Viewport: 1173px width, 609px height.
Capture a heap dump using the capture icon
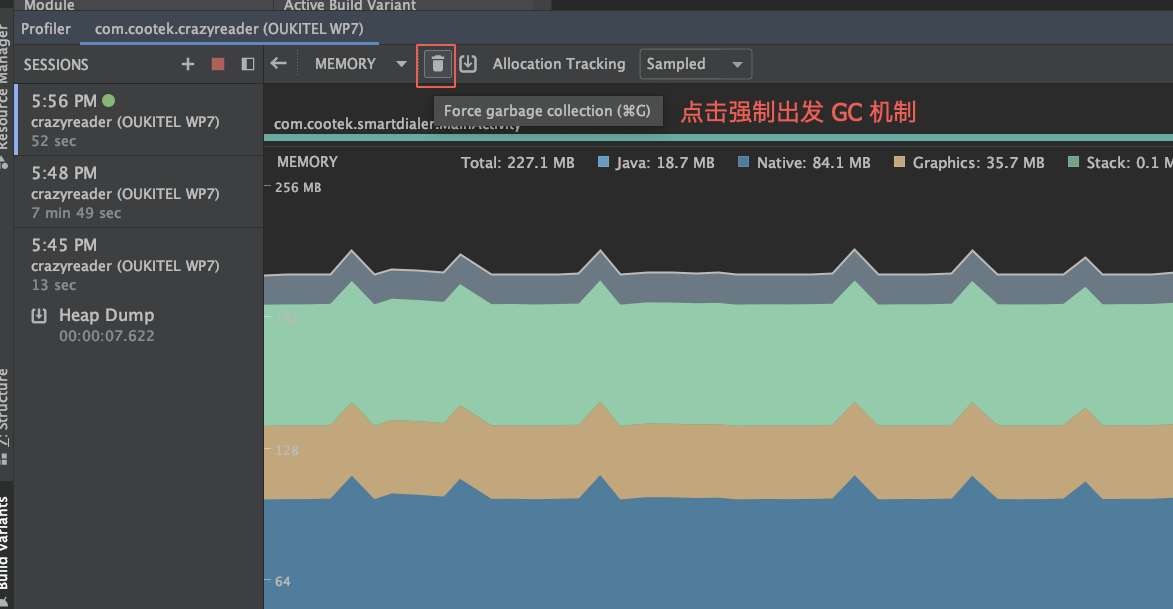tap(468, 63)
